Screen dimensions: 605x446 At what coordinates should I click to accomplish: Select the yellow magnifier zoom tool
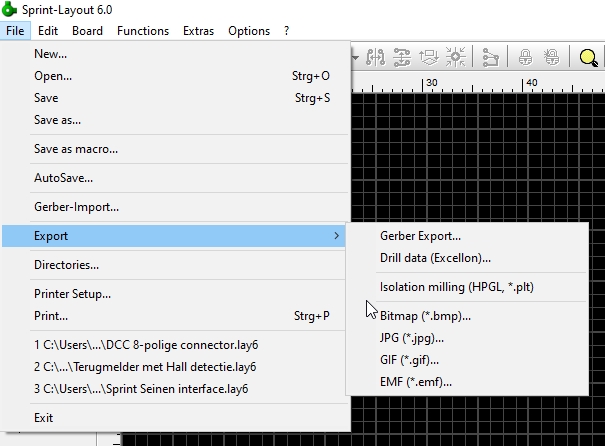click(589, 57)
